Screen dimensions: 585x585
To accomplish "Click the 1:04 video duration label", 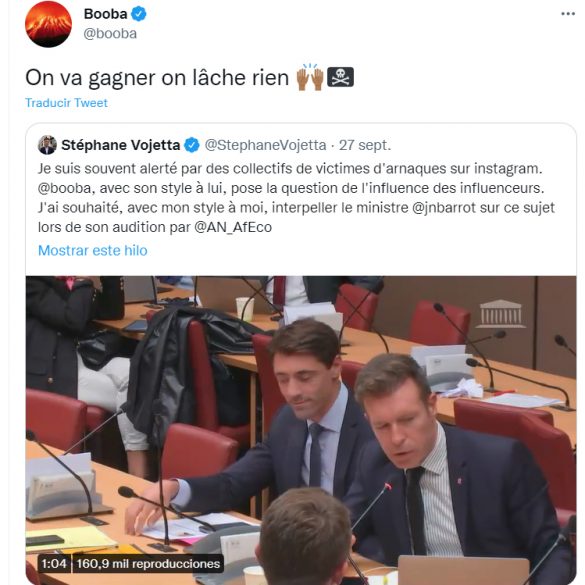I will [54, 563].
